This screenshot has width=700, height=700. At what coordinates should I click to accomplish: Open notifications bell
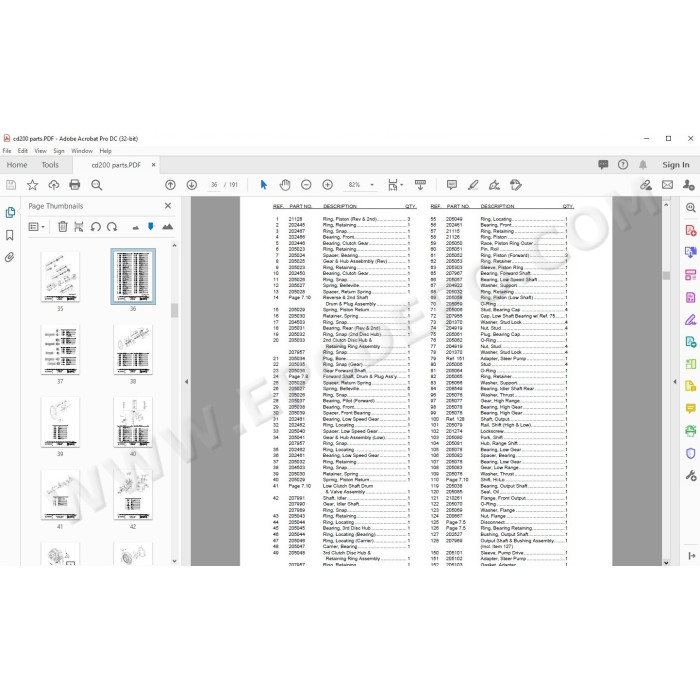coord(642,165)
